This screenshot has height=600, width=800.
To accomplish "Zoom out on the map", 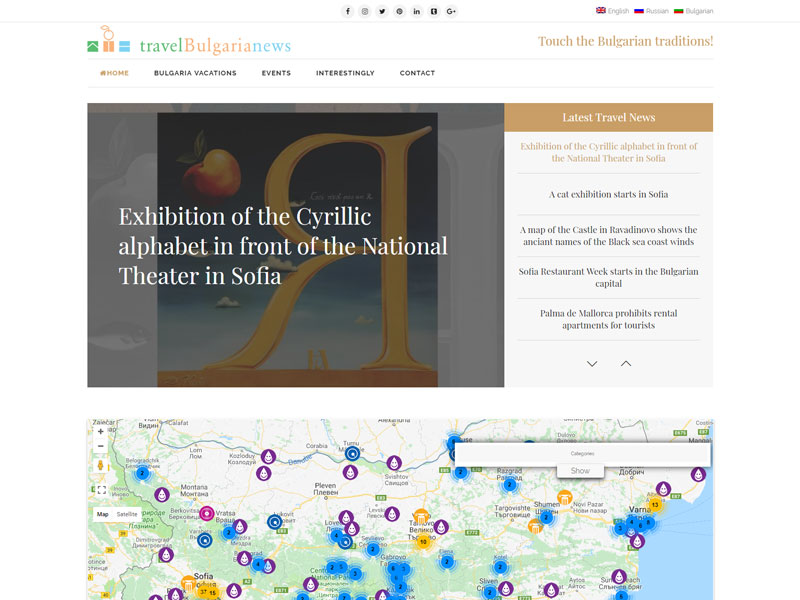I will pyautogui.click(x=101, y=446).
